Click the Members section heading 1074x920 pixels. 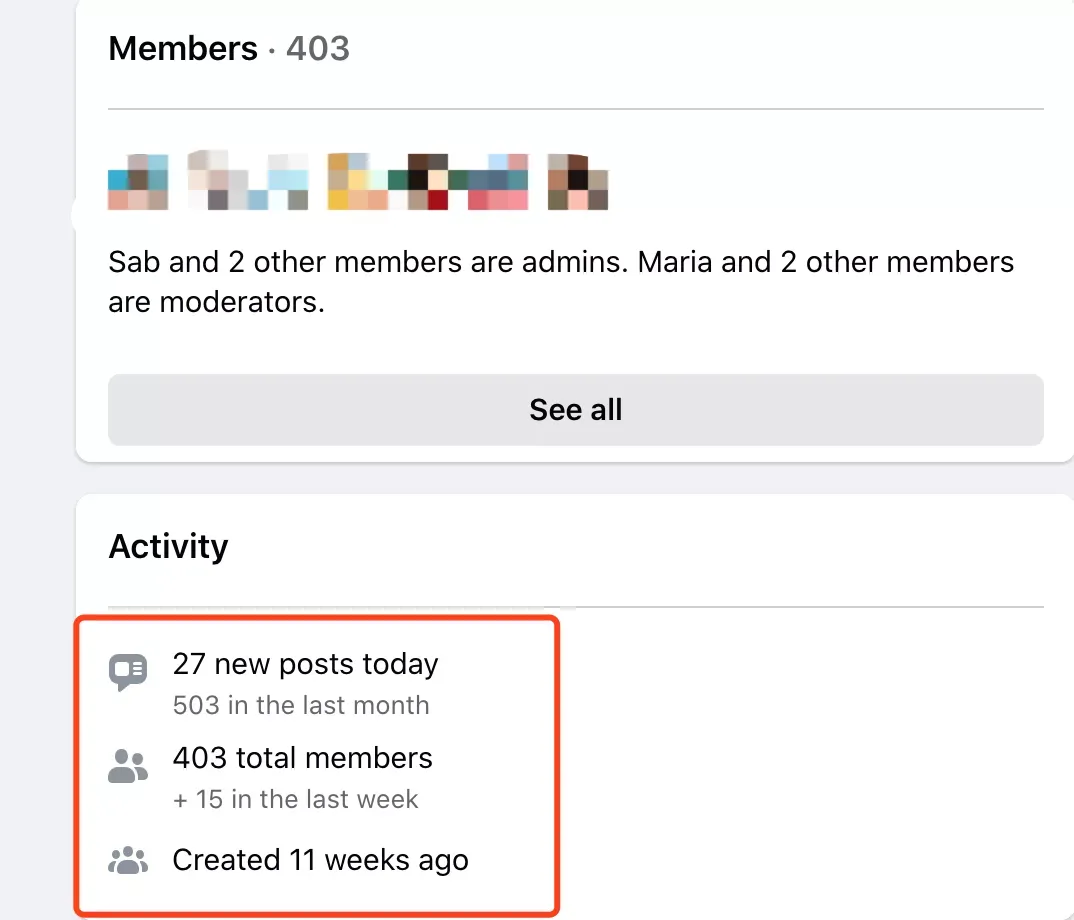(x=183, y=49)
